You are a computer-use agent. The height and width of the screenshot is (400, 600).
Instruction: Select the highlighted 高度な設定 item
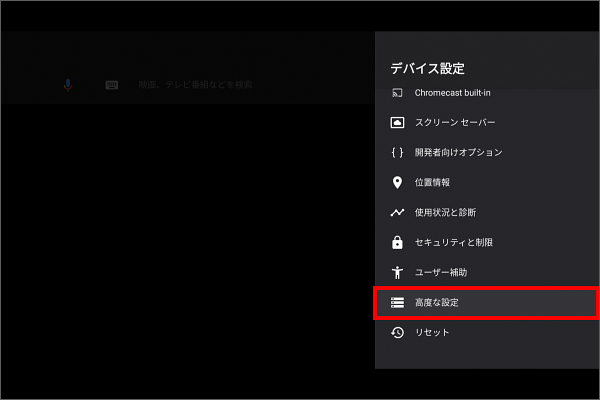485,302
